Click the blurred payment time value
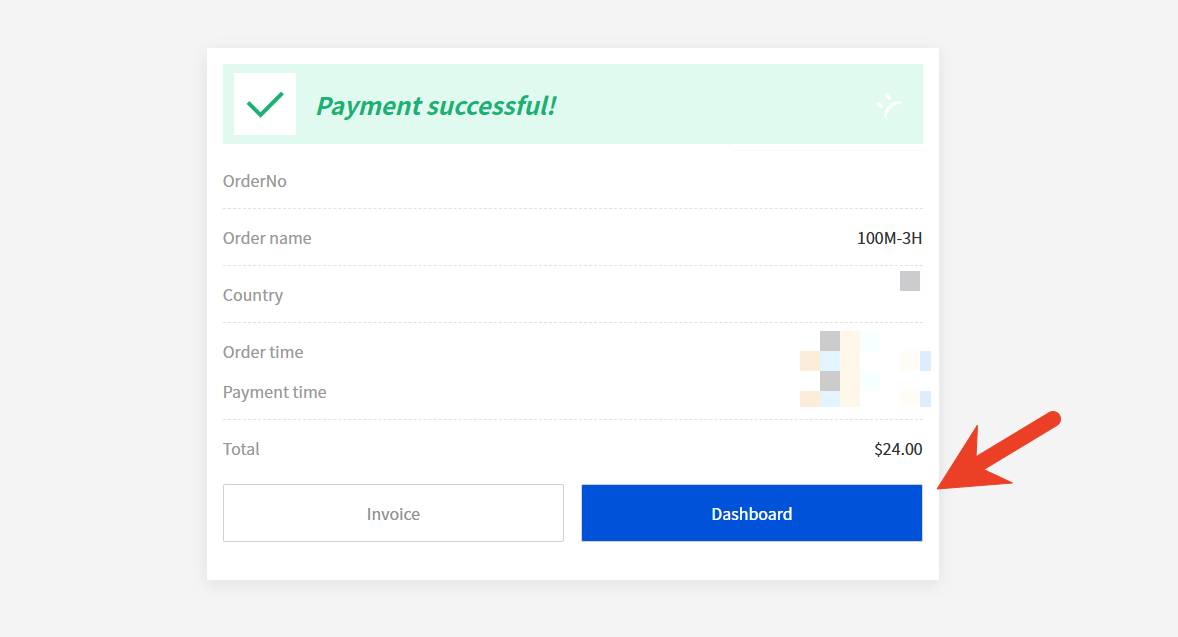1178x637 pixels. (864, 391)
